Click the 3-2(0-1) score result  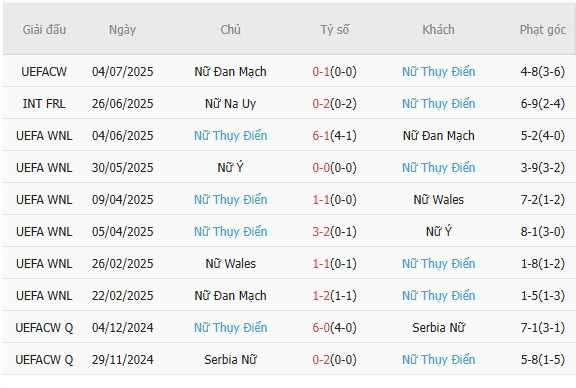334,231
